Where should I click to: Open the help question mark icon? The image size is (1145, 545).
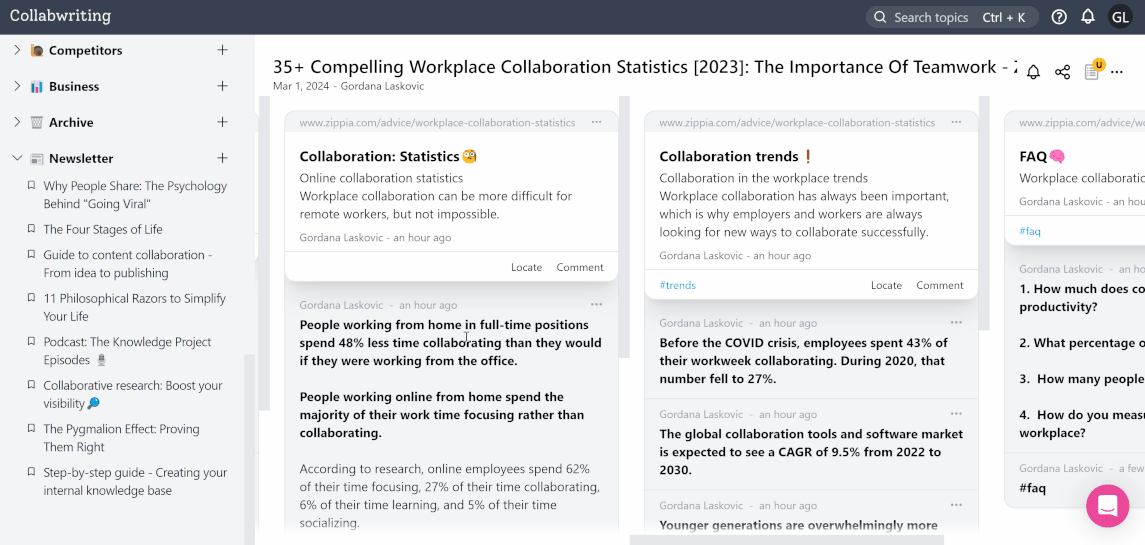pos(1059,17)
